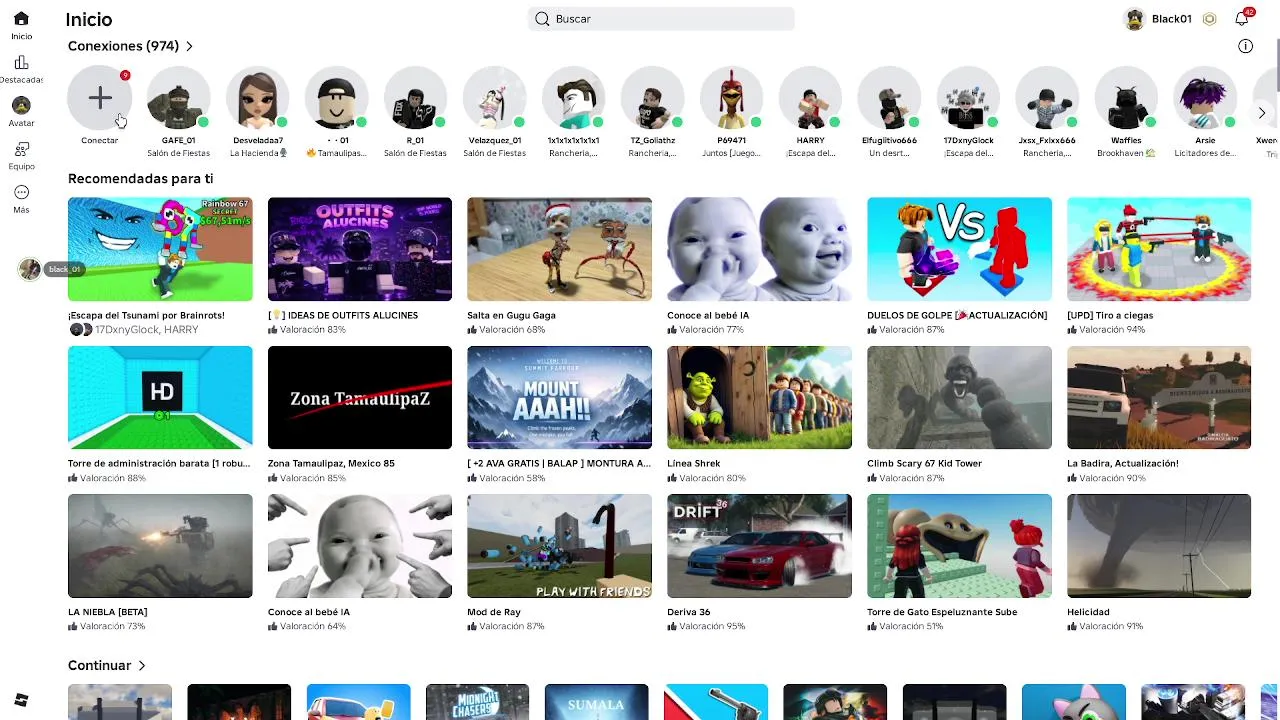Click the Black01 username text in header
This screenshot has height=720, width=1280.
1172,19
